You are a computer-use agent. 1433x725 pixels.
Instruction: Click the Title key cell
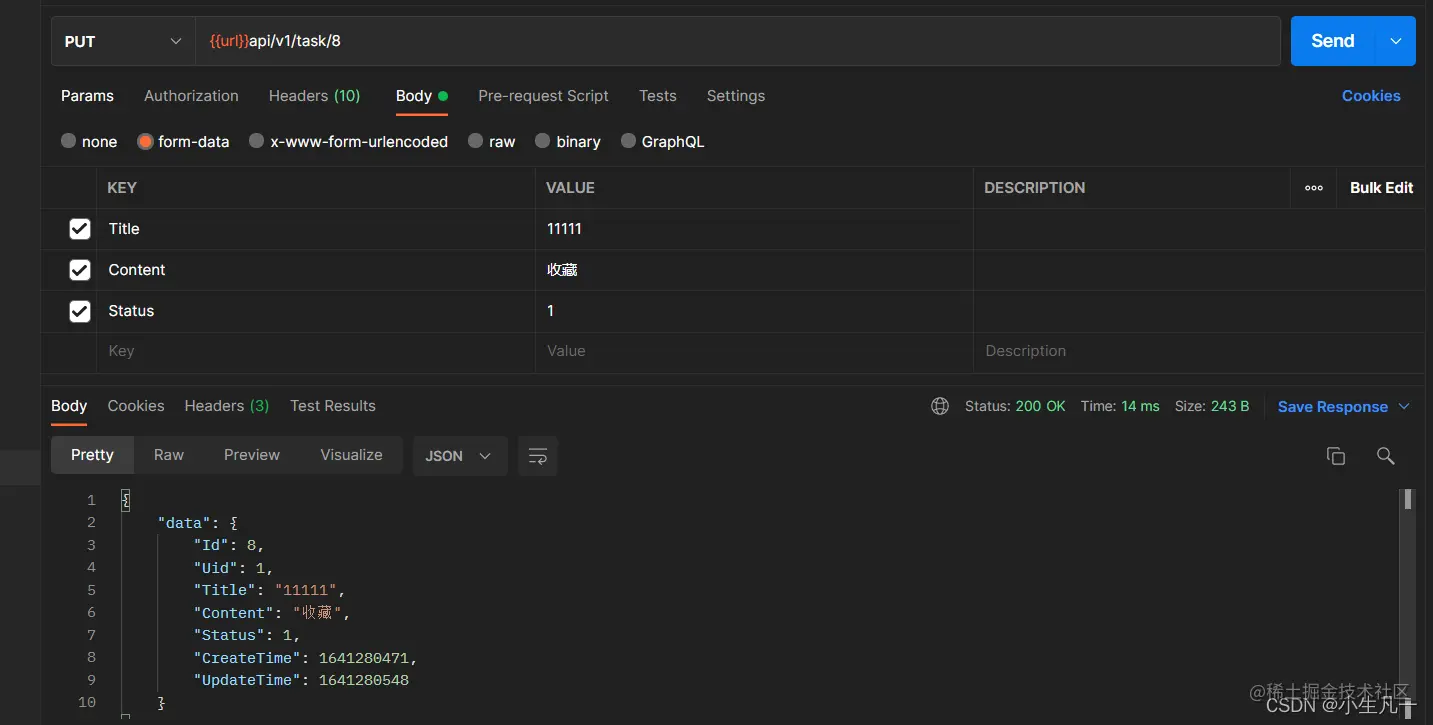pyautogui.click(x=316, y=229)
